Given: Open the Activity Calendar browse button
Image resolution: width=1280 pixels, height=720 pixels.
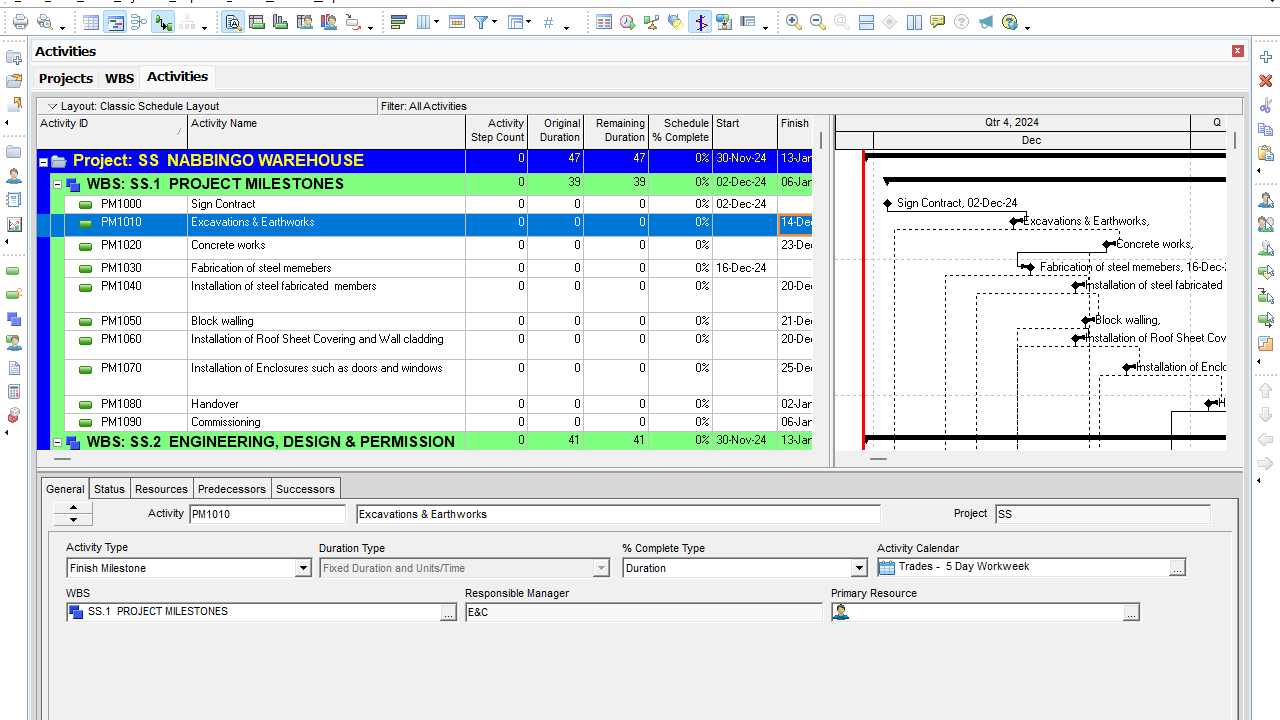Looking at the screenshot, I should [x=1178, y=566].
